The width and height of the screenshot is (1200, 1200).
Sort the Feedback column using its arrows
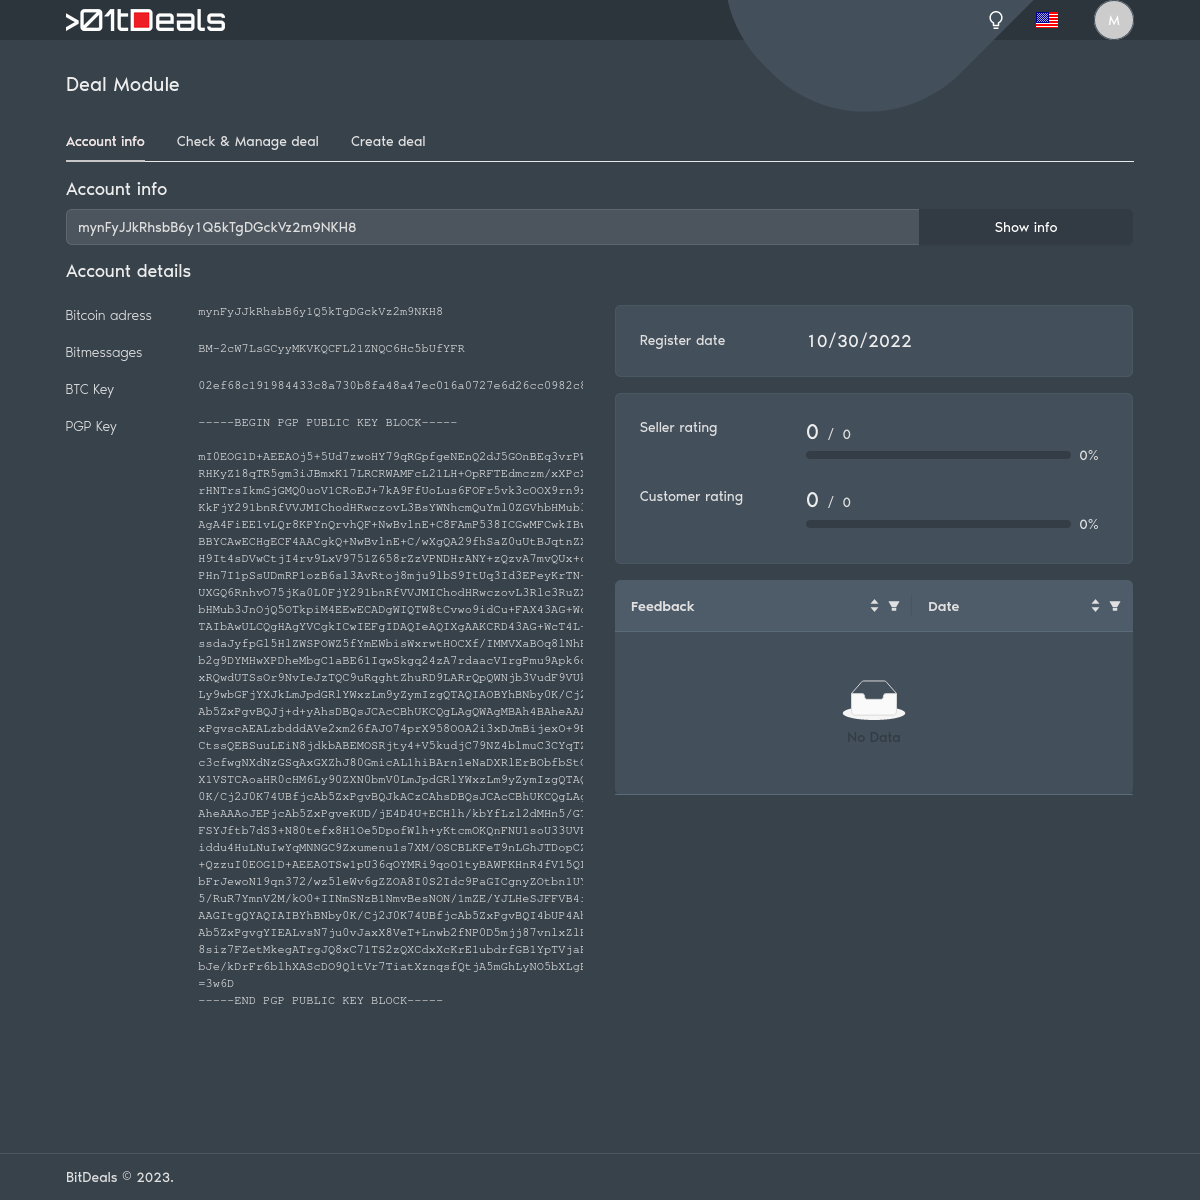(x=874, y=606)
